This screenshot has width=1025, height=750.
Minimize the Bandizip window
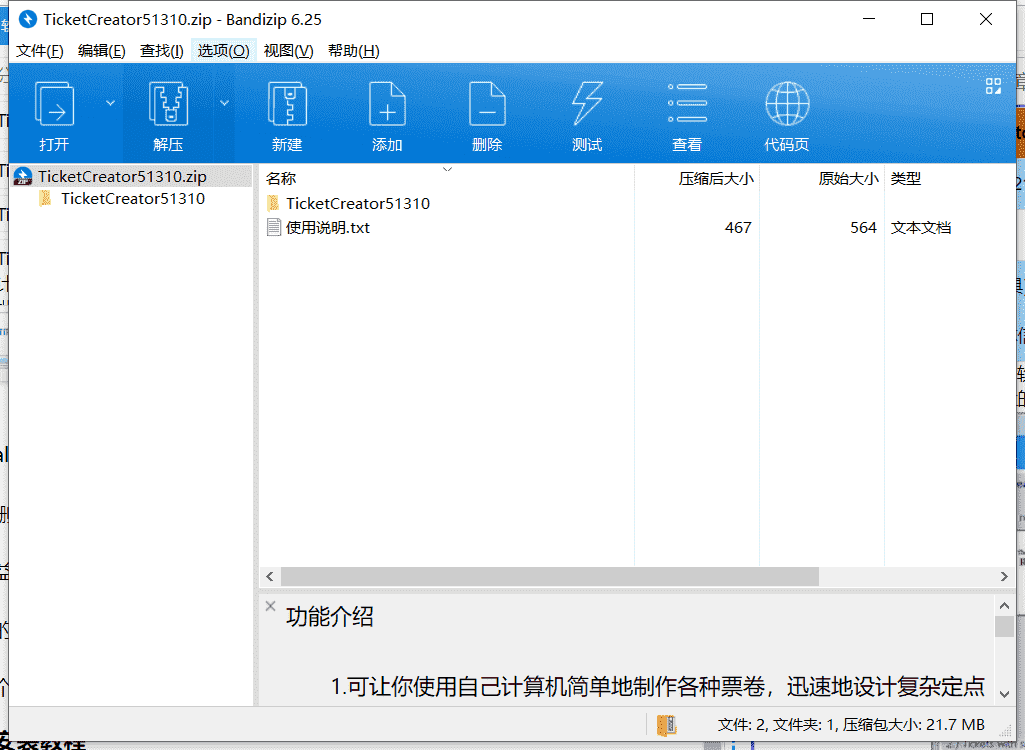[869, 20]
